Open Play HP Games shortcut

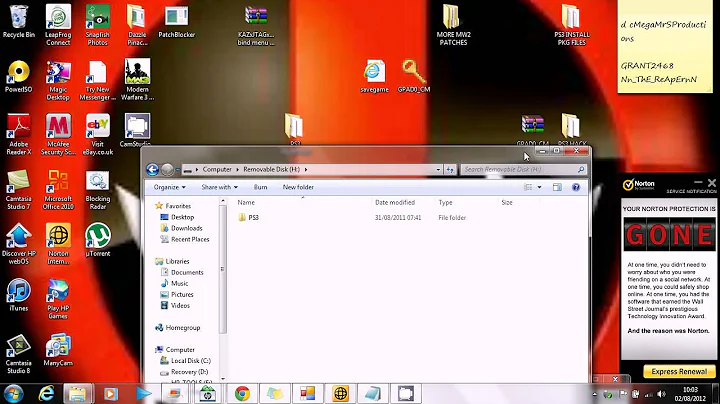click(x=58, y=298)
